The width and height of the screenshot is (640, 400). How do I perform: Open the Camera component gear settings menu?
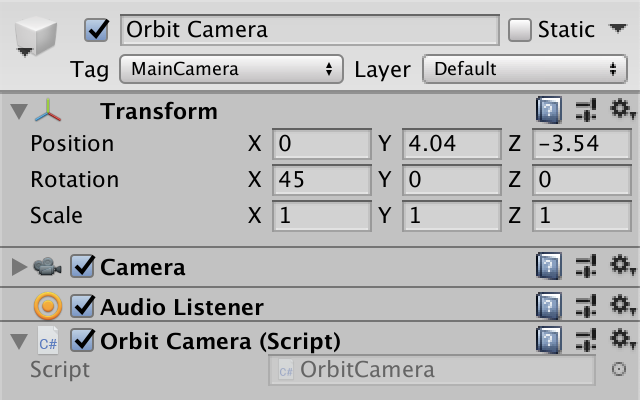(622, 267)
